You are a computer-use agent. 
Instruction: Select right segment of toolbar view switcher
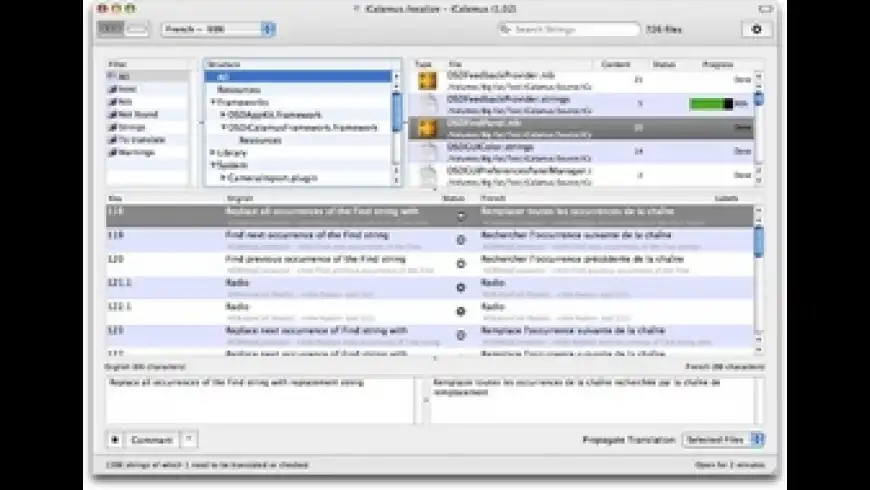(137, 29)
